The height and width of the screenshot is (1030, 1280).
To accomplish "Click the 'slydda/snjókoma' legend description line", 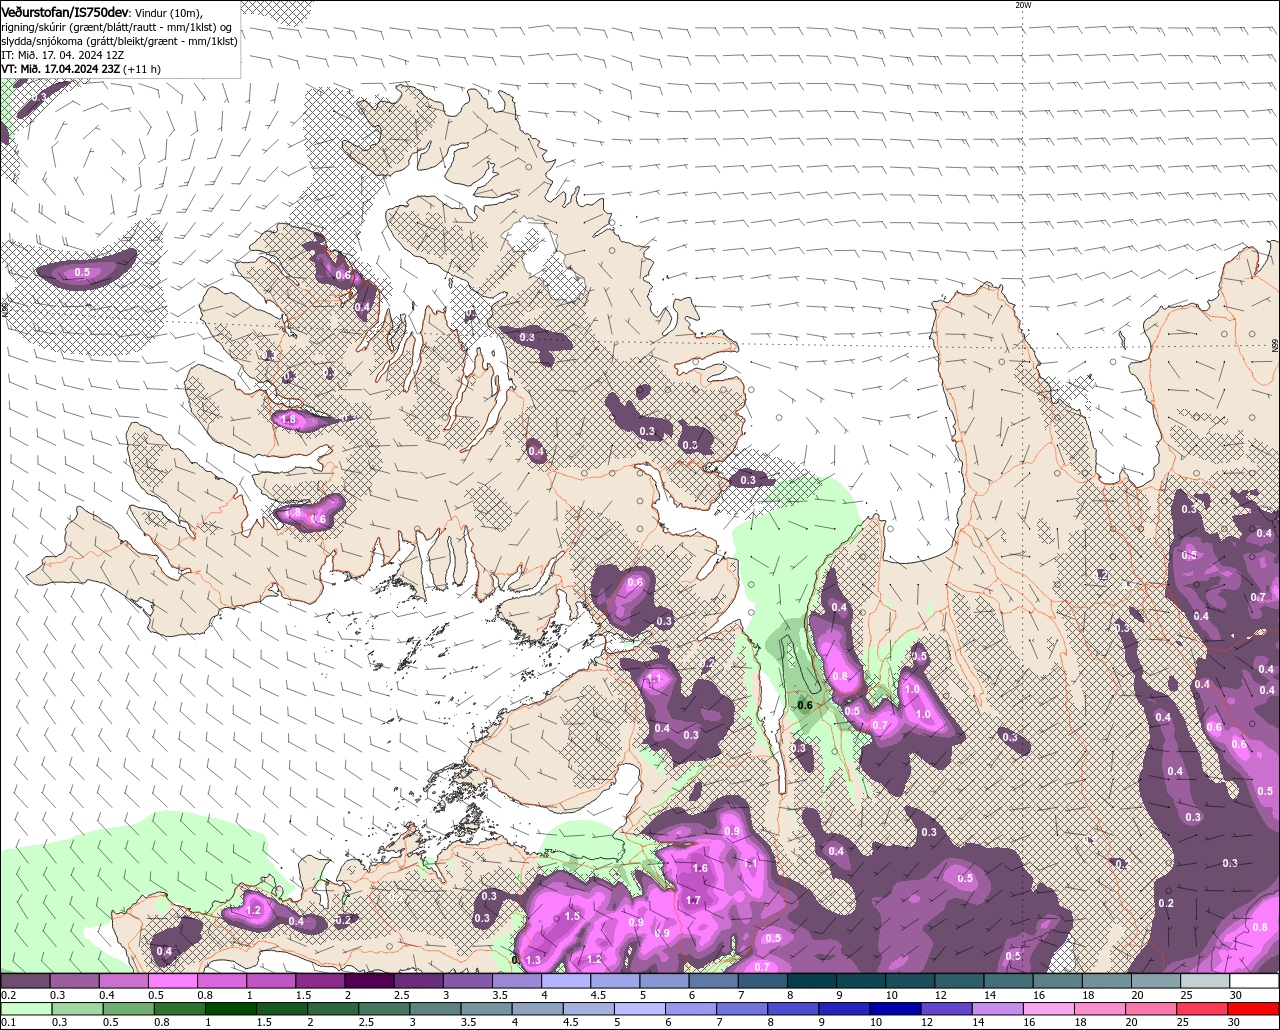I will 120,41.
